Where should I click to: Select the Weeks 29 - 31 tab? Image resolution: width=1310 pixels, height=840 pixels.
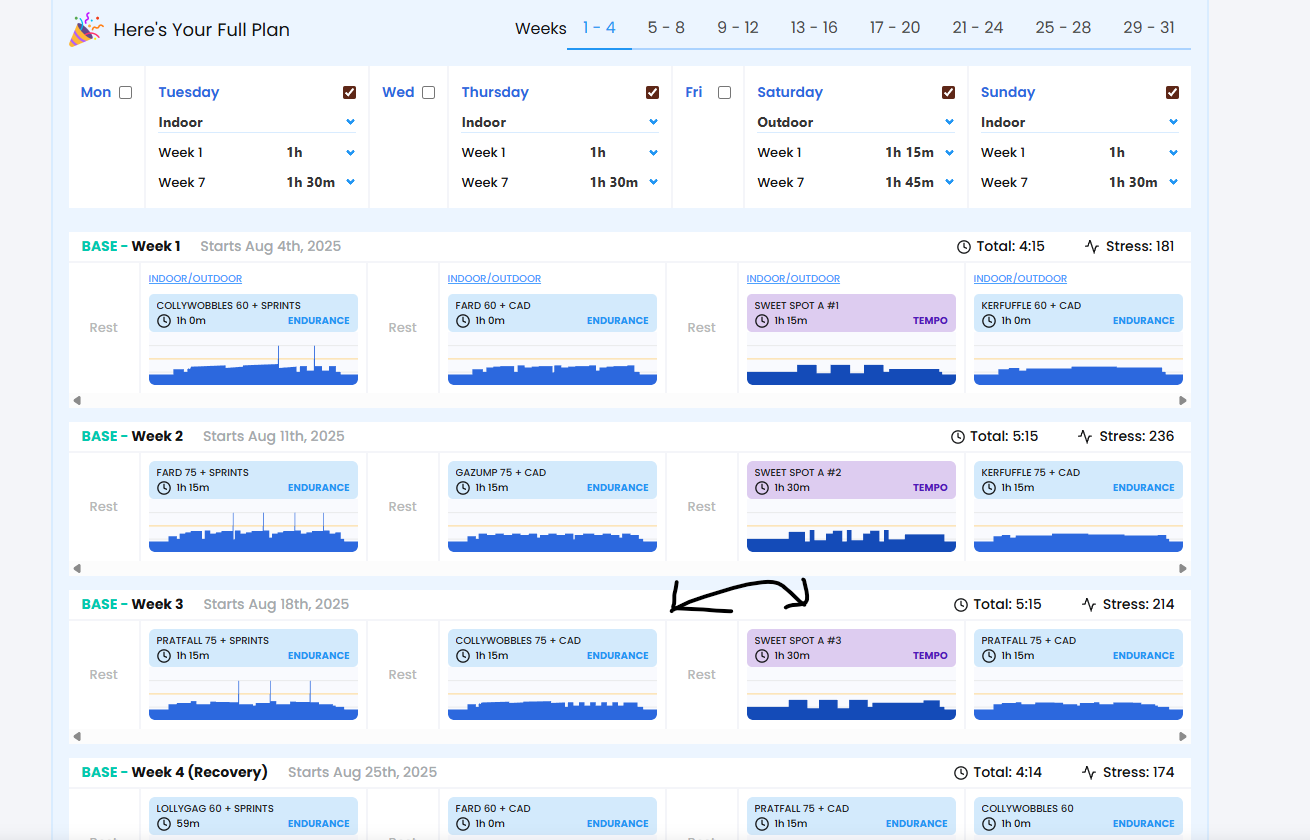[x=1149, y=28]
